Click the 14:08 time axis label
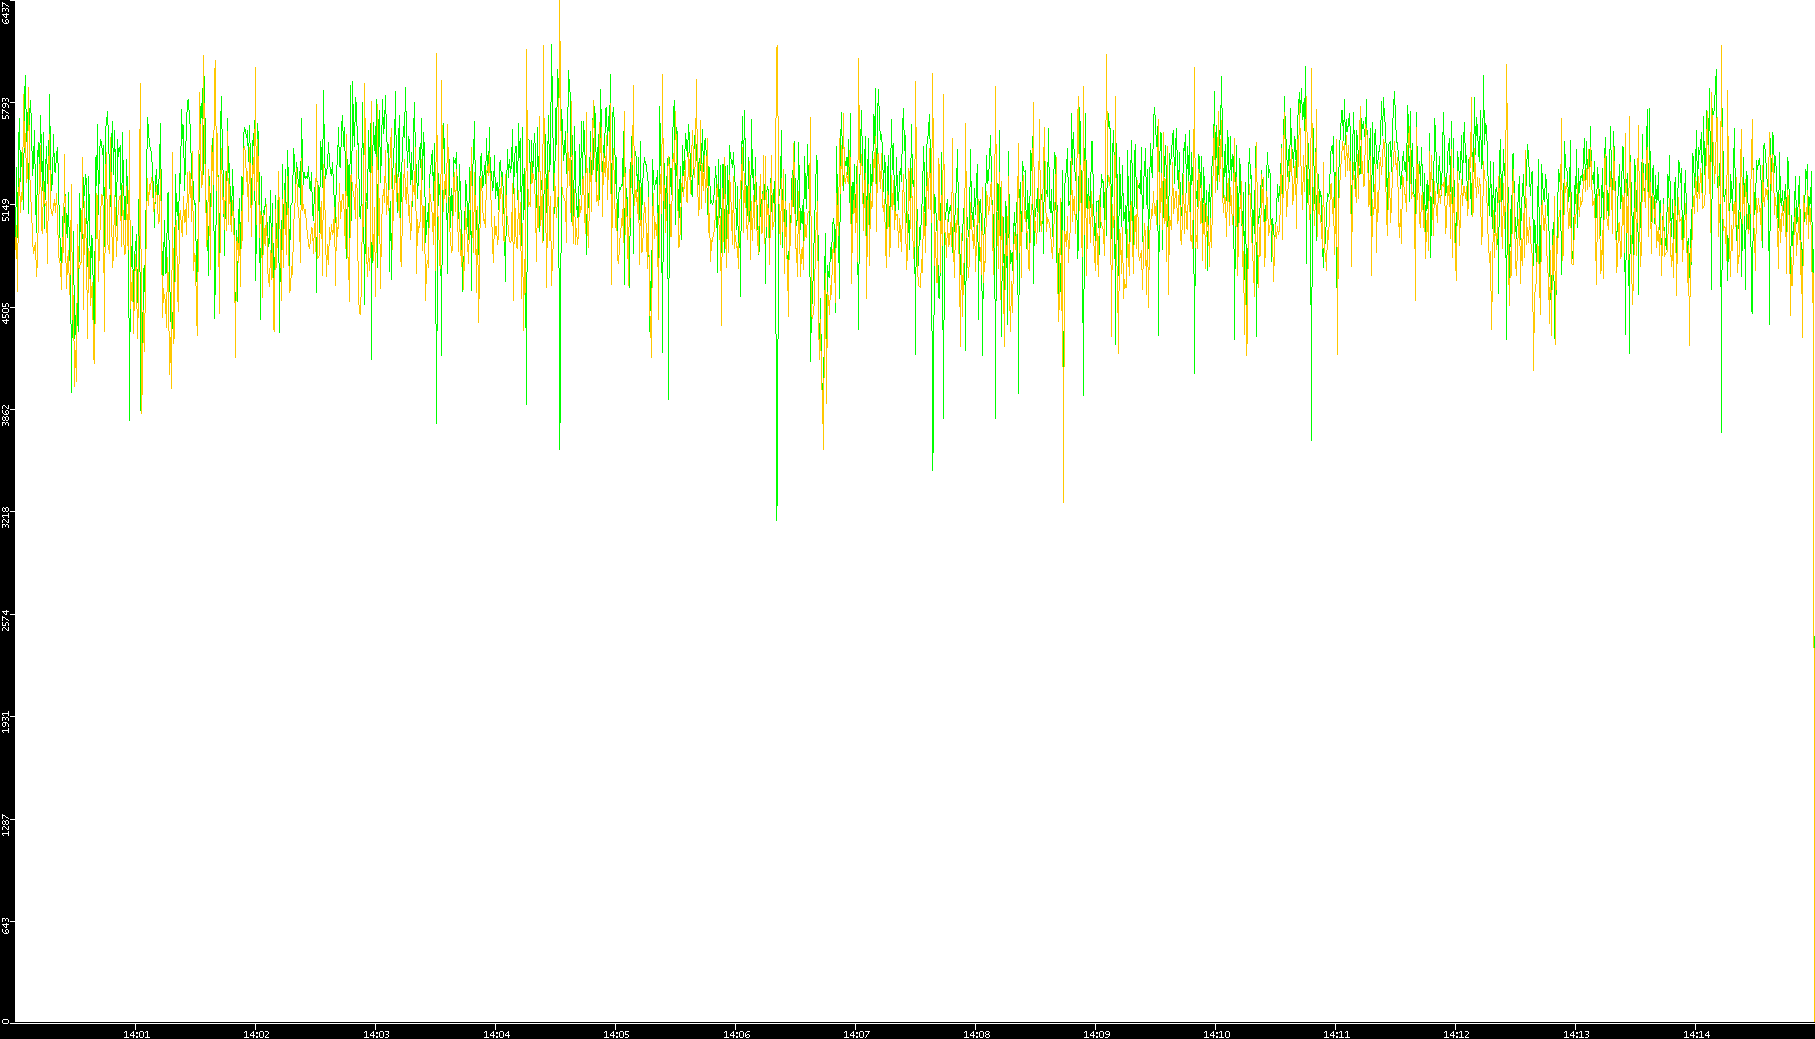This screenshot has width=1815, height=1039. [x=976, y=1034]
